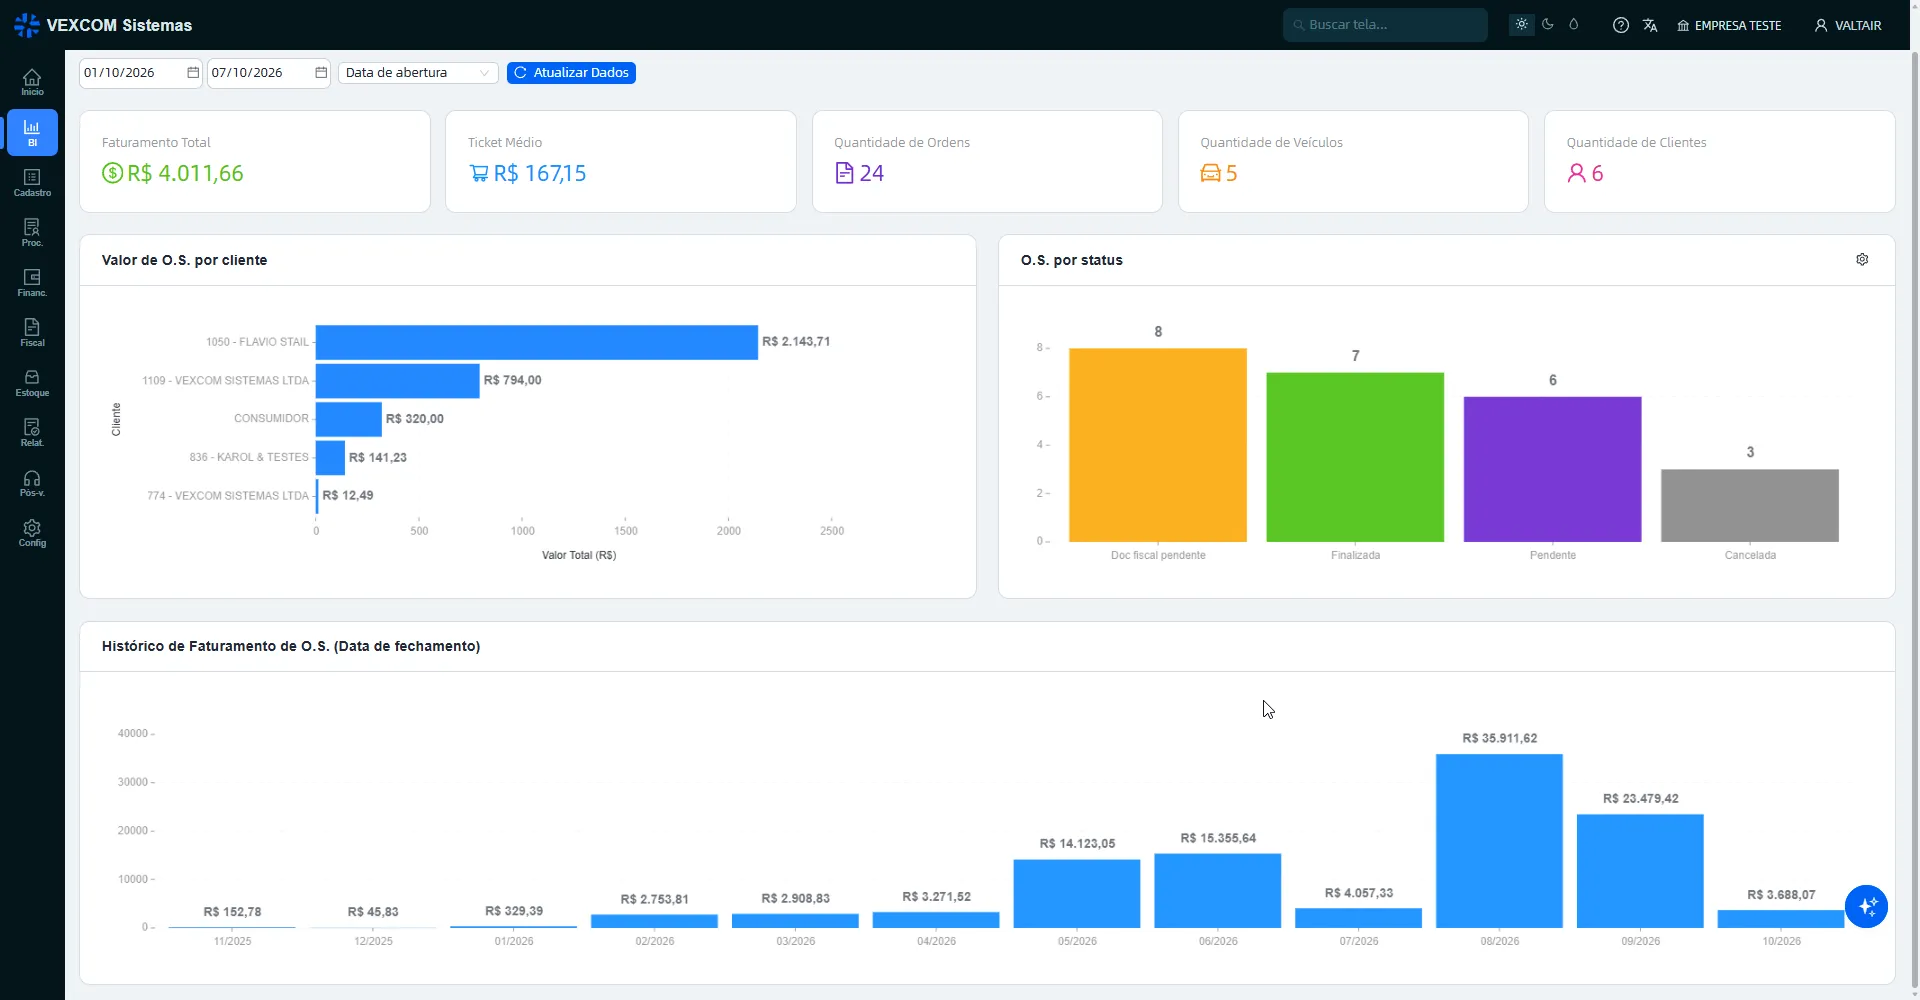Click the help question mark icon
The width and height of the screenshot is (1920, 1000).
[1621, 25]
